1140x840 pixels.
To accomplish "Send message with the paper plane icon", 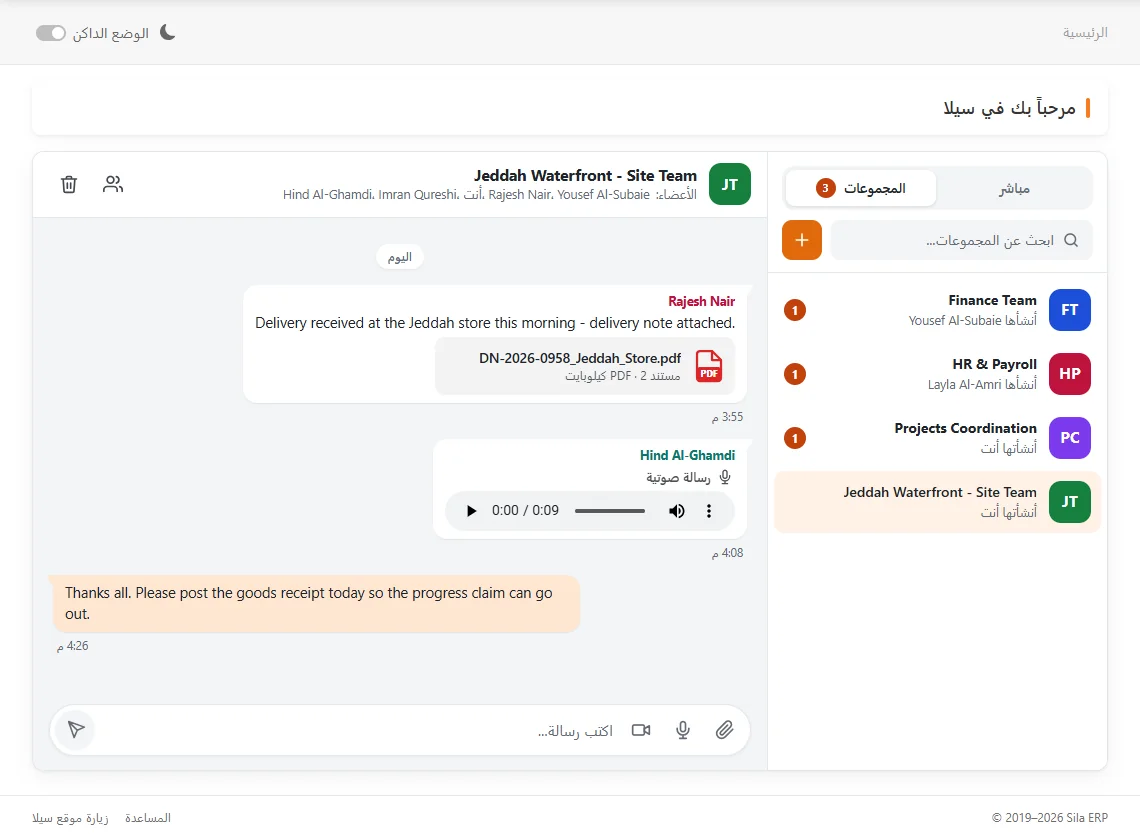I will [x=76, y=729].
